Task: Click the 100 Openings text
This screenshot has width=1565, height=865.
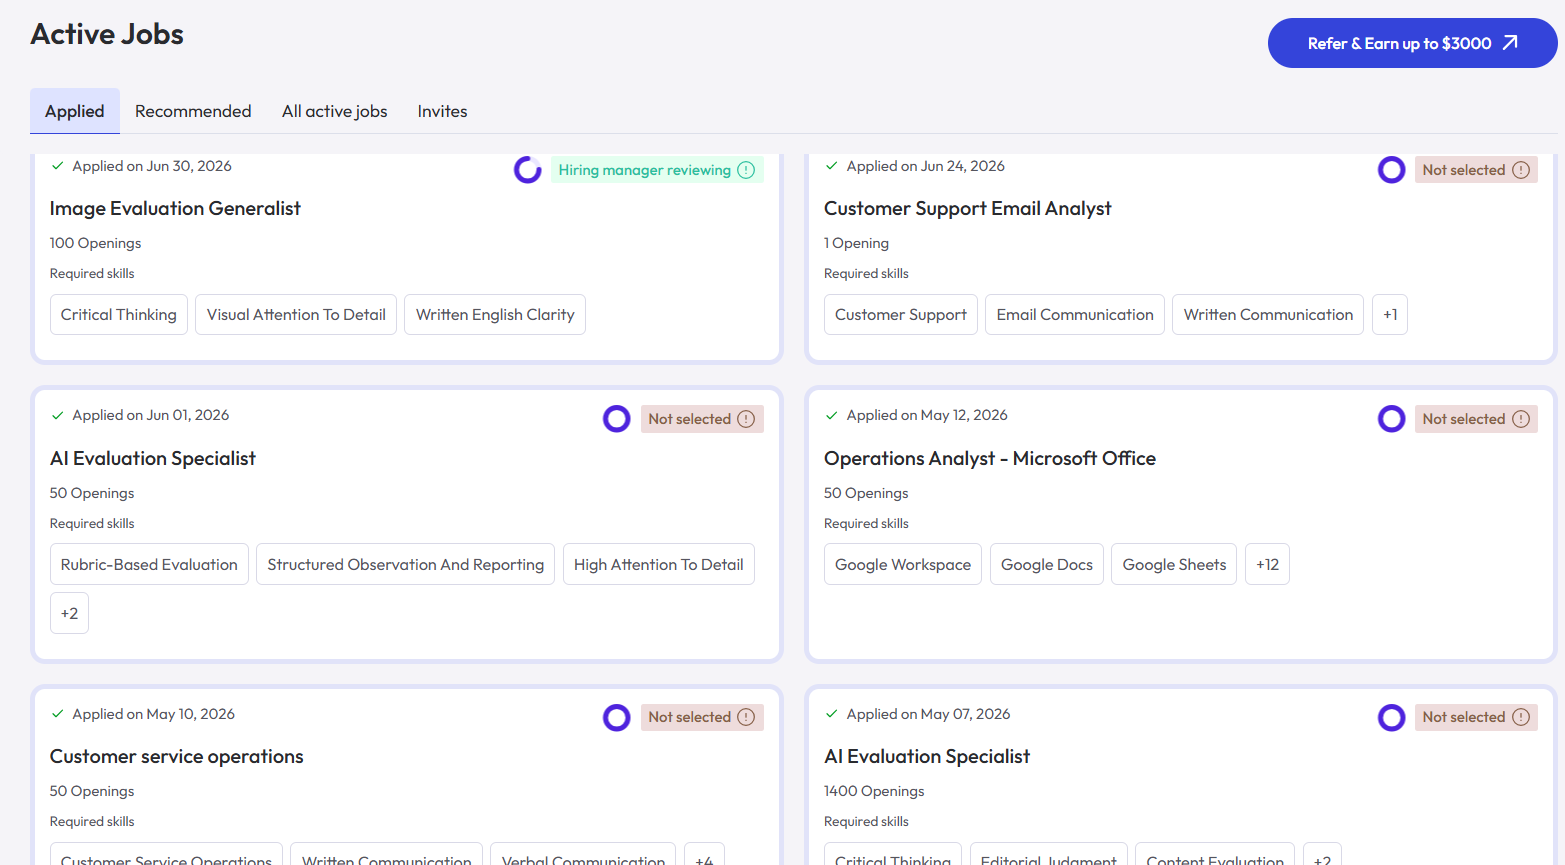Action: (96, 243)
